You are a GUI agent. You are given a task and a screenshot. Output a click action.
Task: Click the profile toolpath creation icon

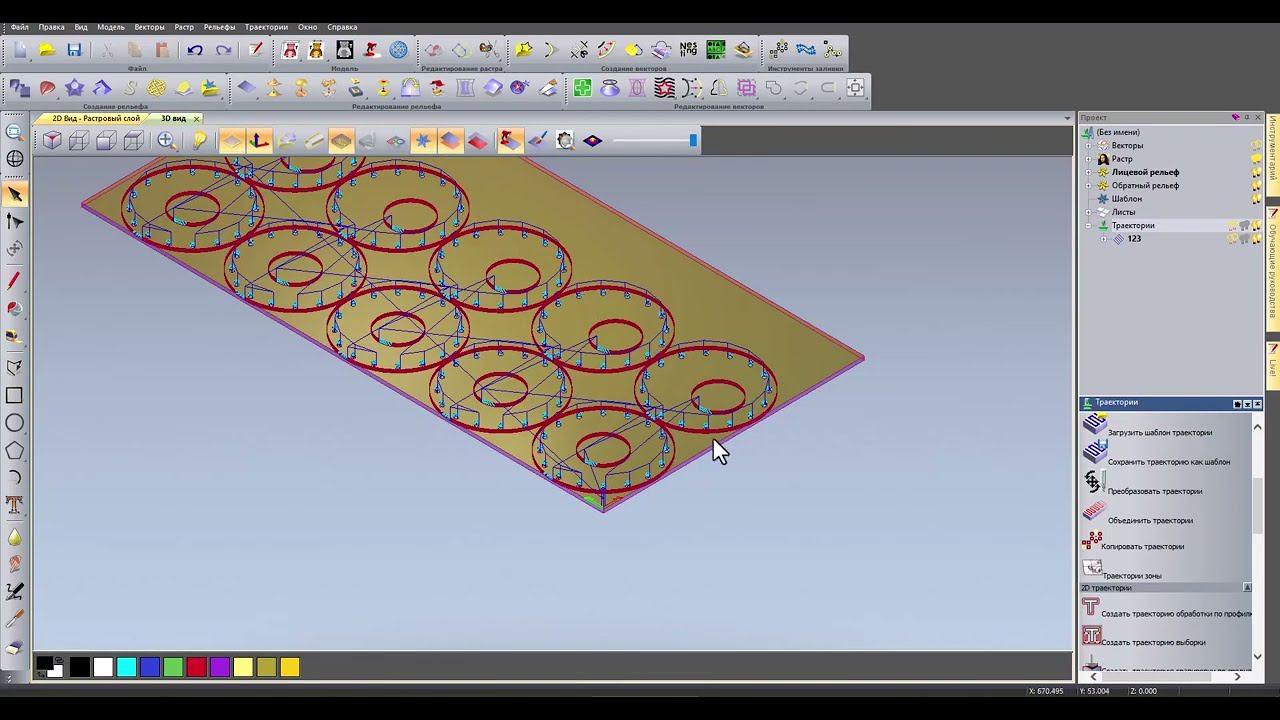[1091, 607]
